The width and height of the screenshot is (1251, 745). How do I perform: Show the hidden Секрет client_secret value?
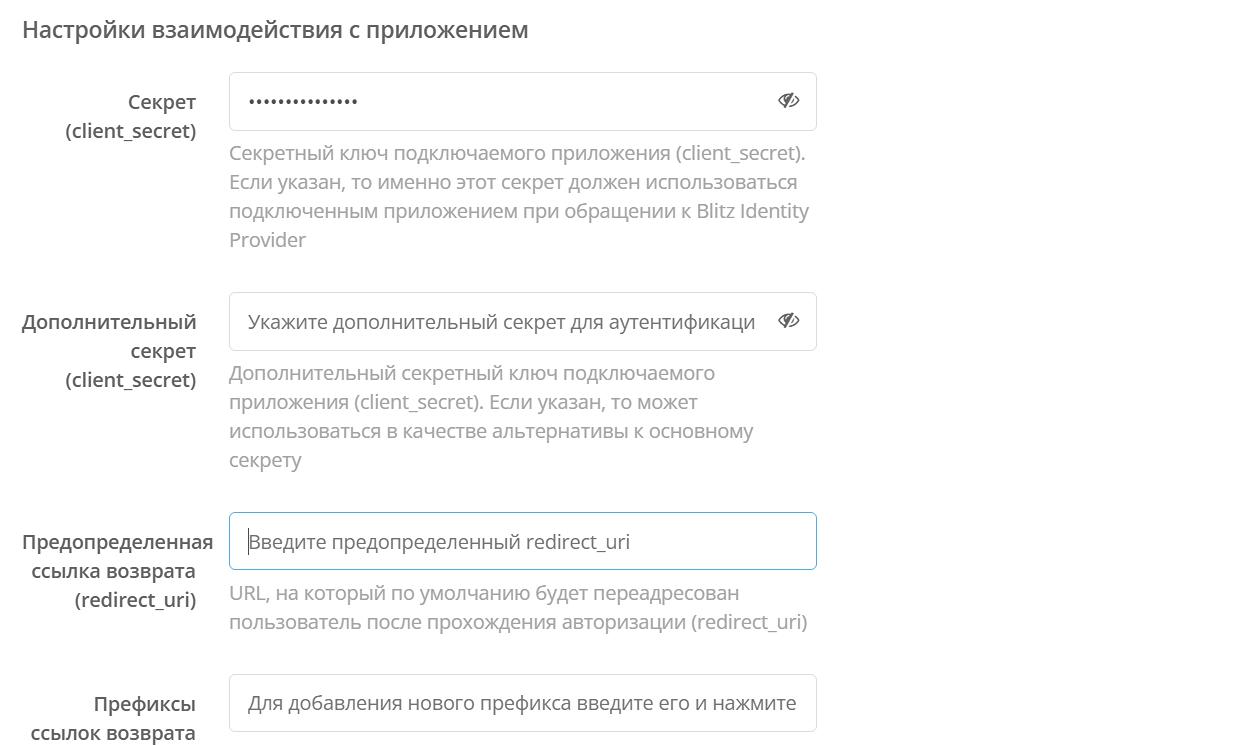(x=788, y=101)
